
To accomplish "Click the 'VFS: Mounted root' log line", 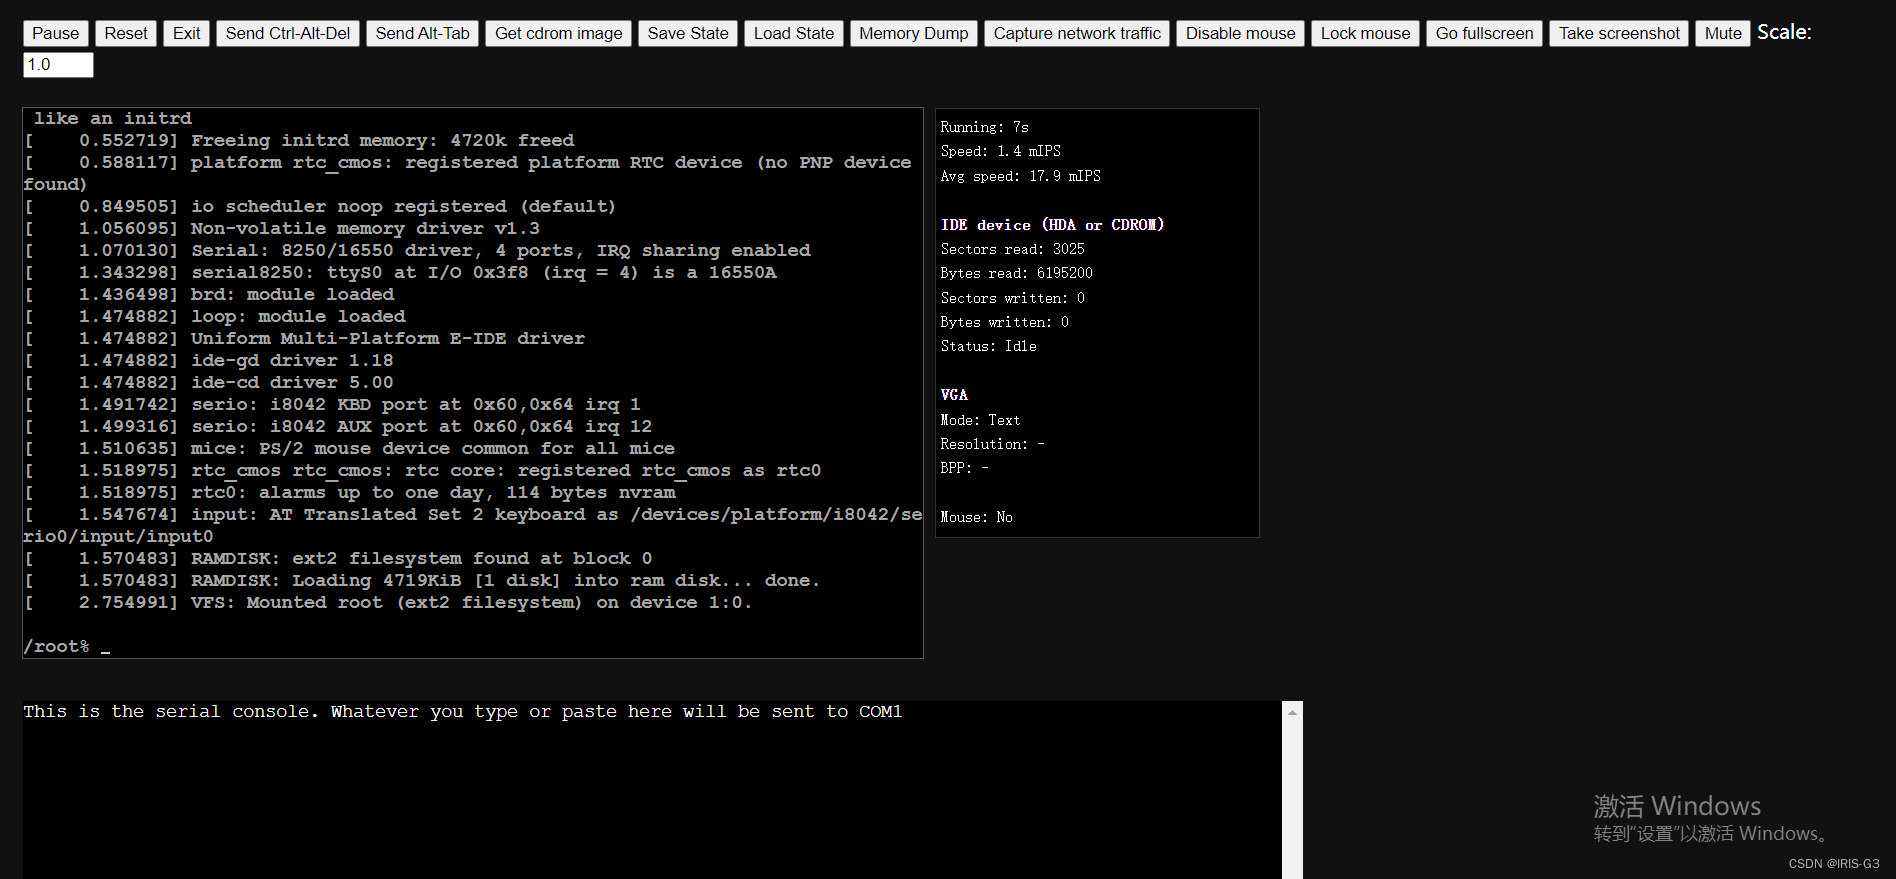I will (388, 602).
